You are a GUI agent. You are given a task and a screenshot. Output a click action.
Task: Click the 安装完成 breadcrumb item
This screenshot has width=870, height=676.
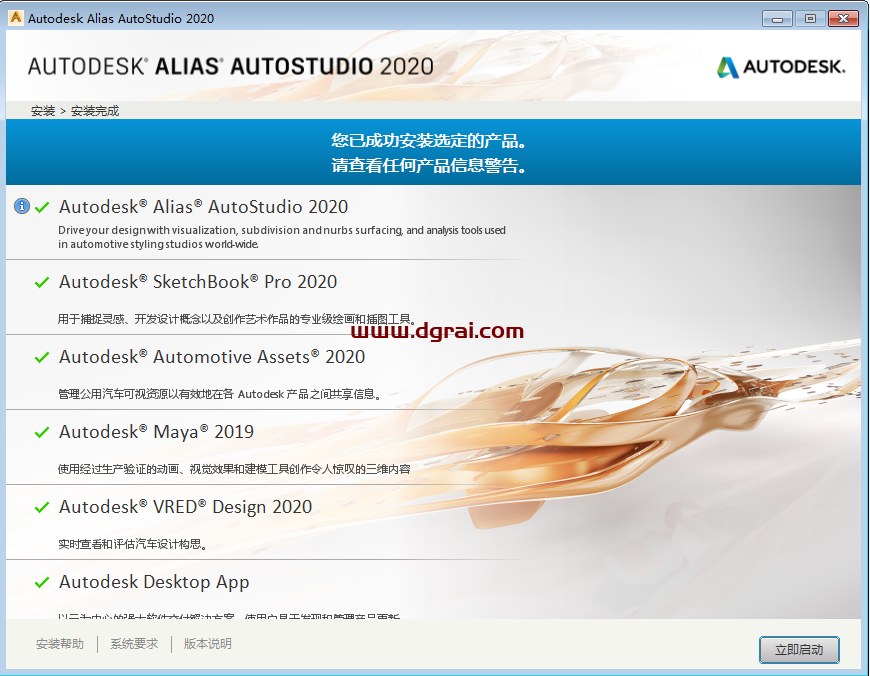click(95, 111)
